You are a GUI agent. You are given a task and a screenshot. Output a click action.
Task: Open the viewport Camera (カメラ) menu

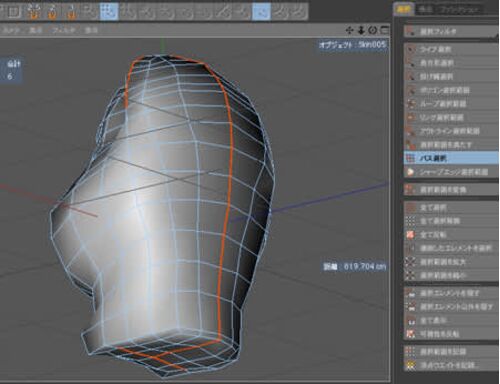11,30
